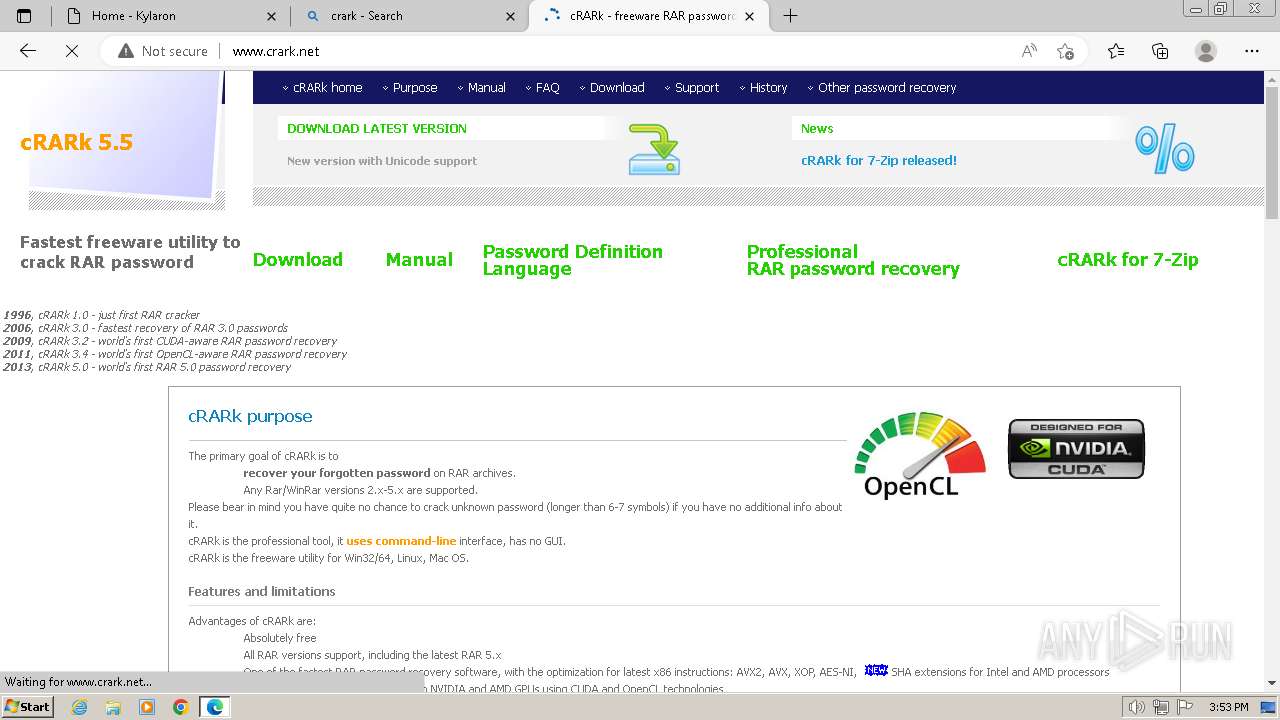1280x720 pixels.
Task: Open Collections icon
Action: [x=1160, y=51]
